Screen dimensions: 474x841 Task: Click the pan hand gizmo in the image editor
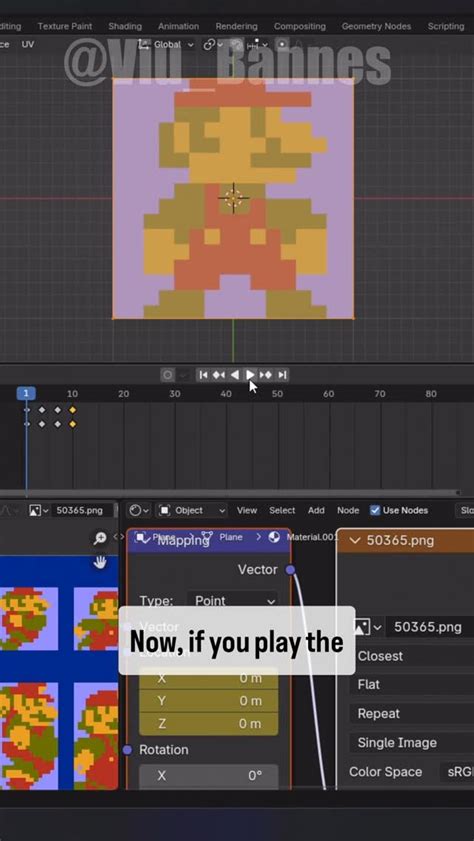(x=100, y=562)
